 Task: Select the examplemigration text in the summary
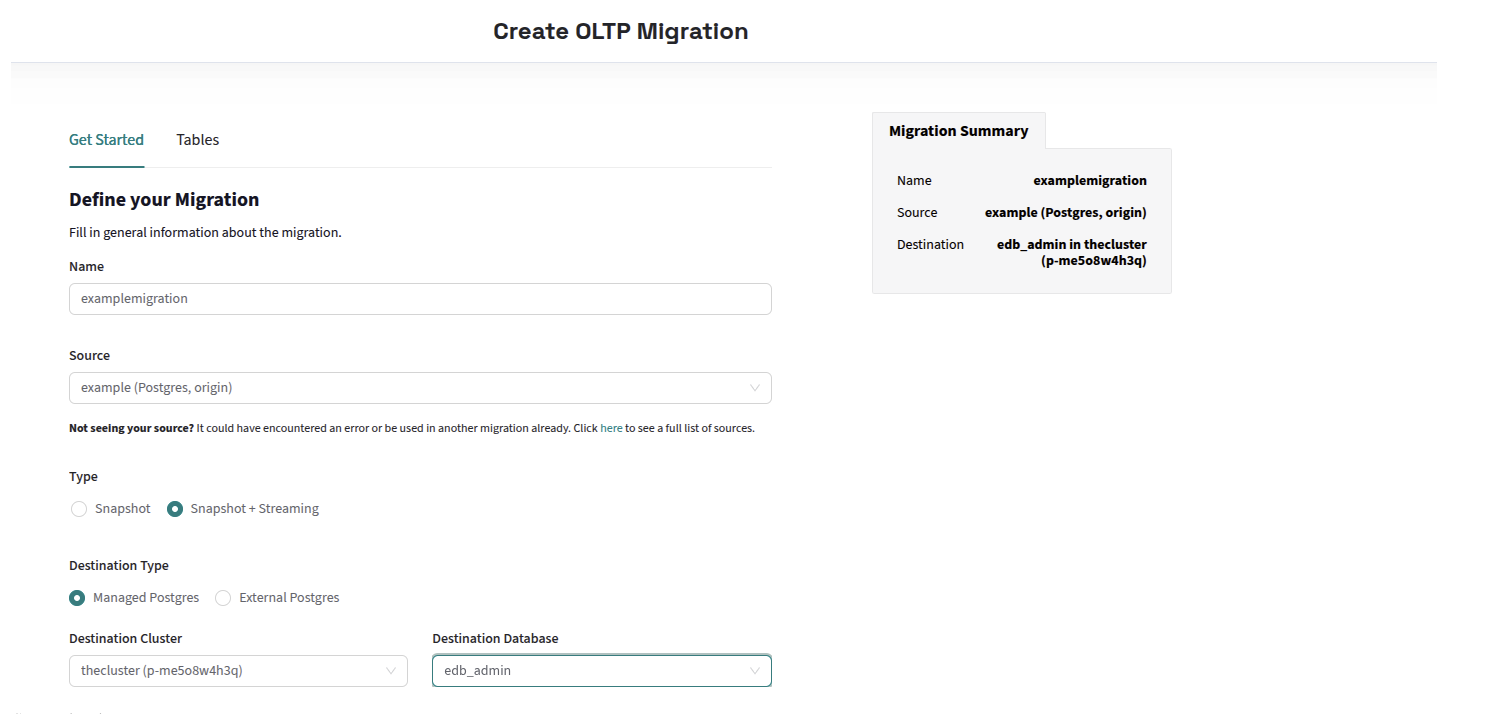pos(1089,180)
